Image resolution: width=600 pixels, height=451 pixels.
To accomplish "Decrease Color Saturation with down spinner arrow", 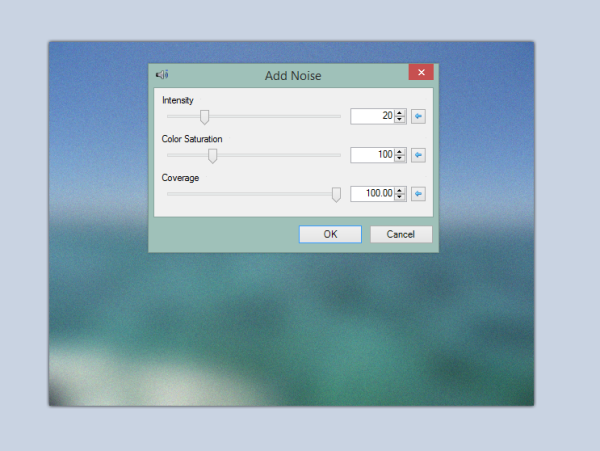I will click(399, 158).
